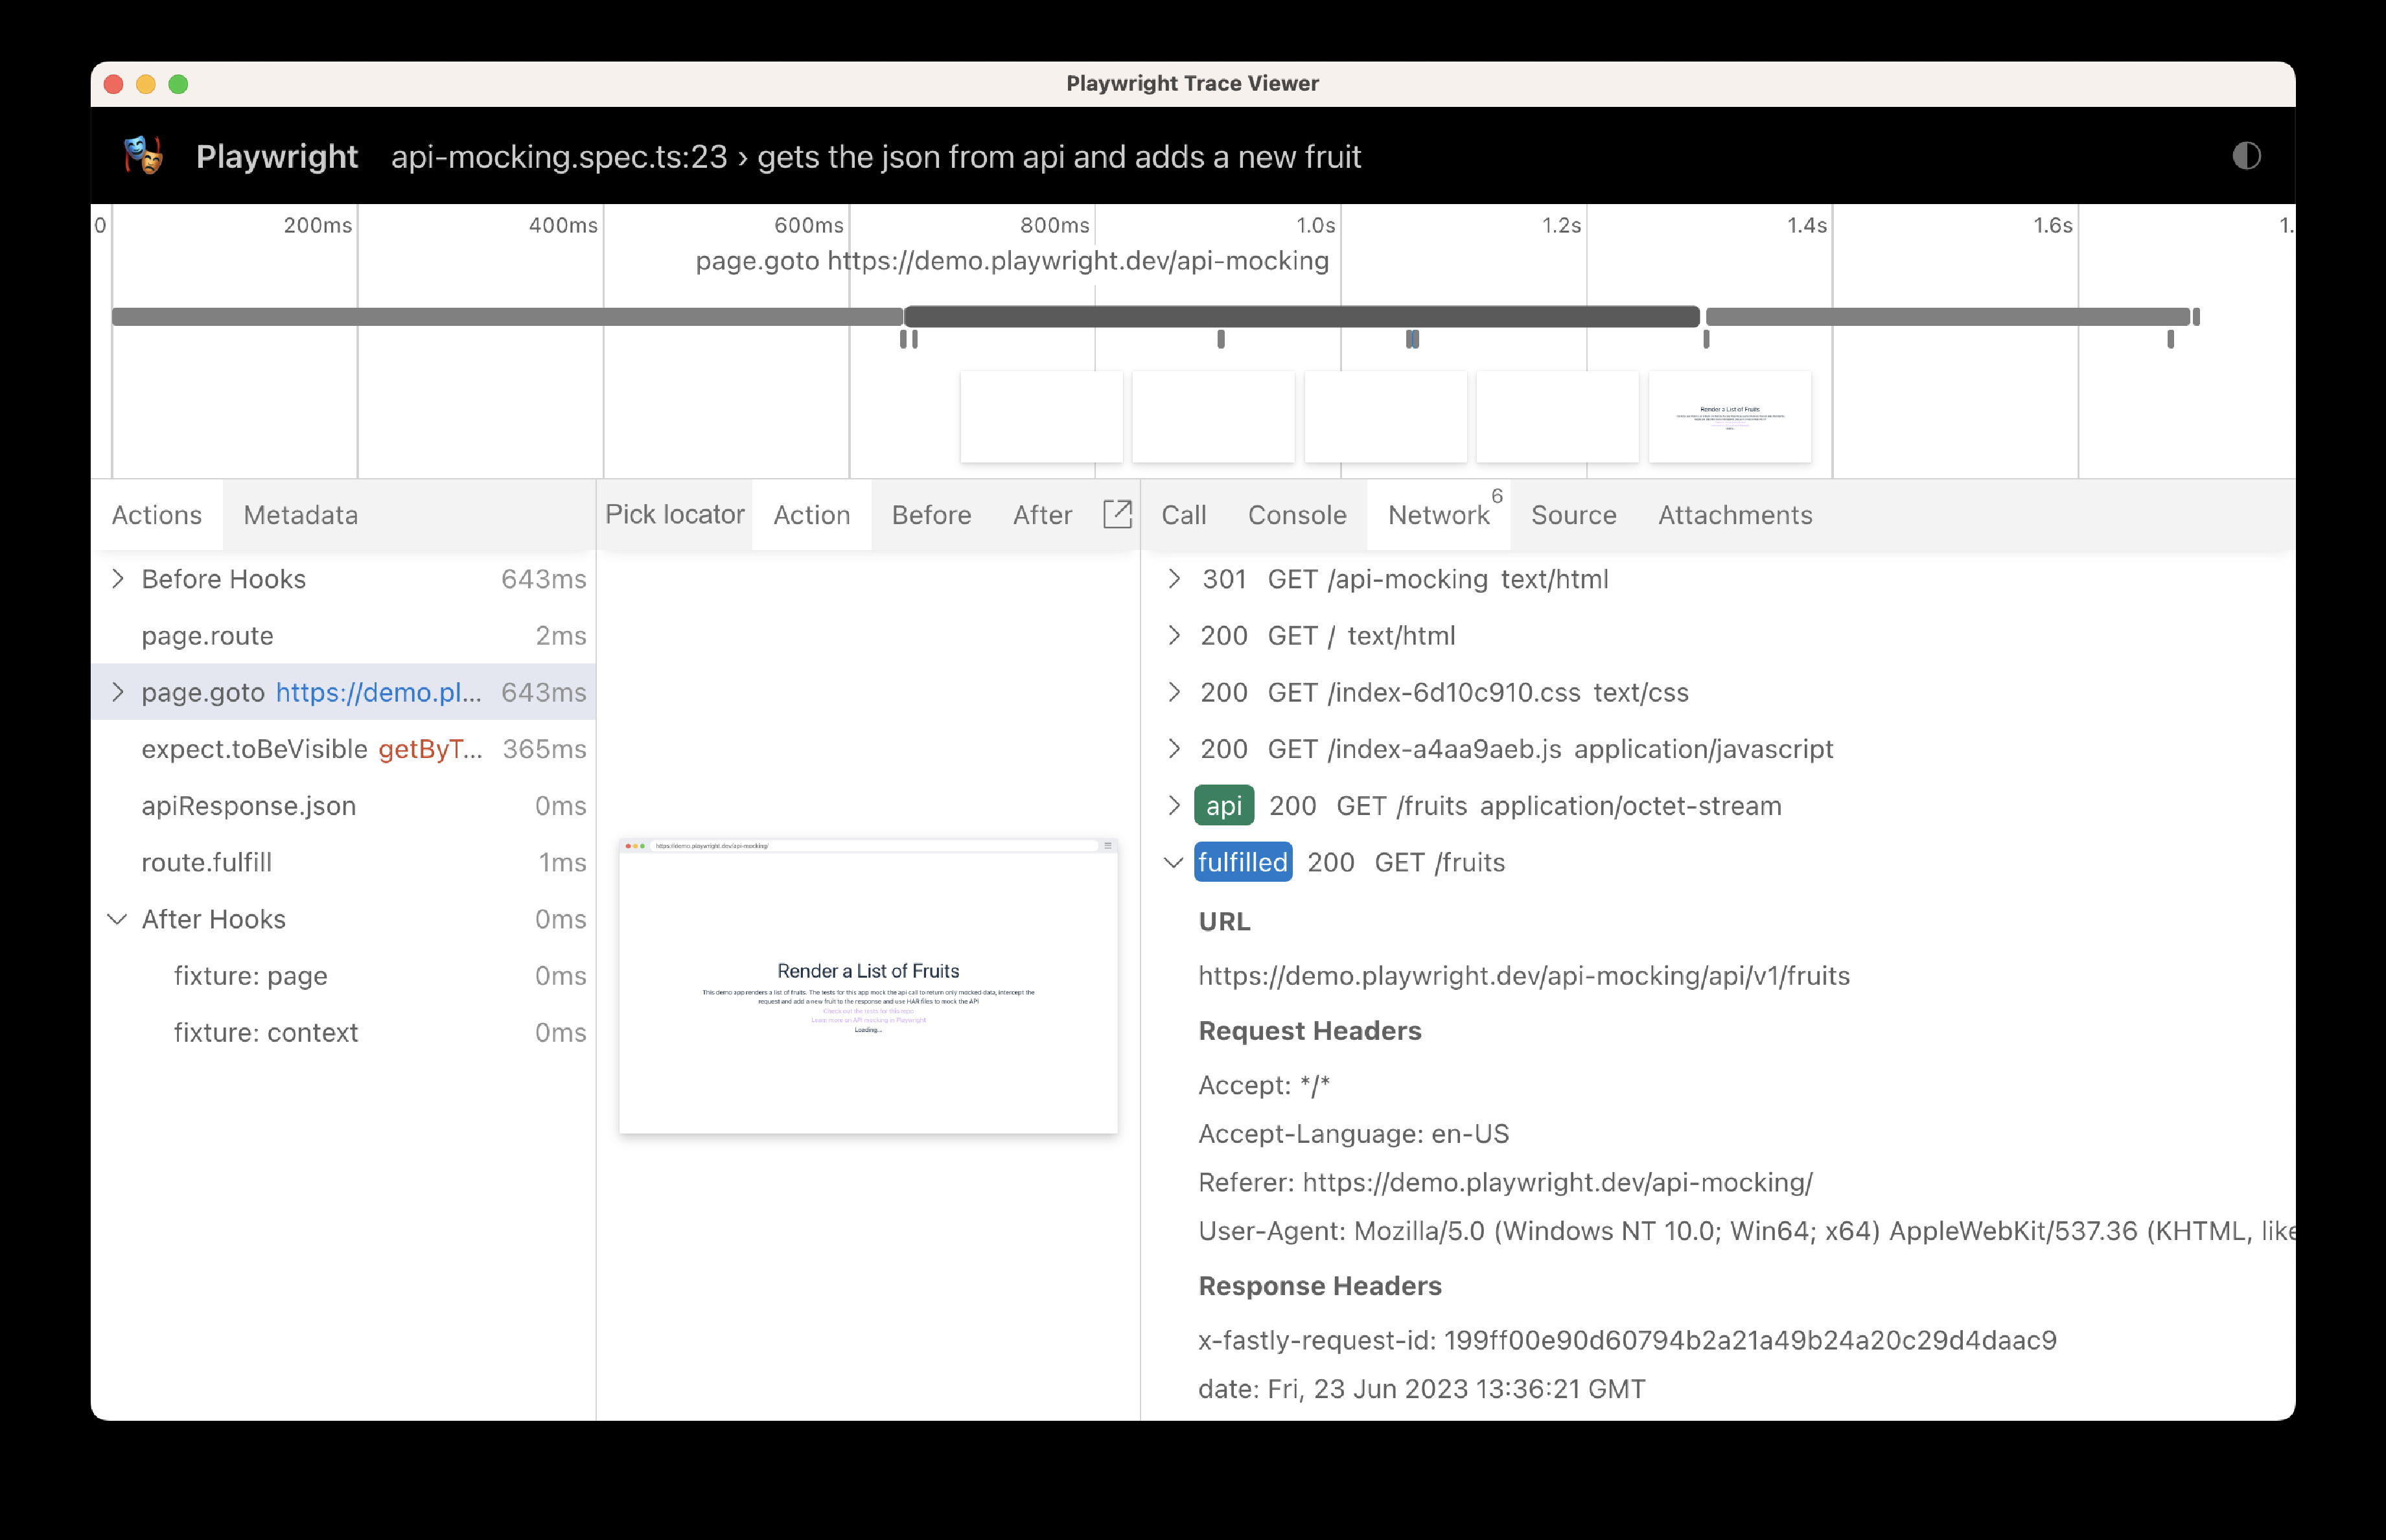Select the fixture: page item
Viewport: 2386px width, 1540px height.
(x=343, y=976)
